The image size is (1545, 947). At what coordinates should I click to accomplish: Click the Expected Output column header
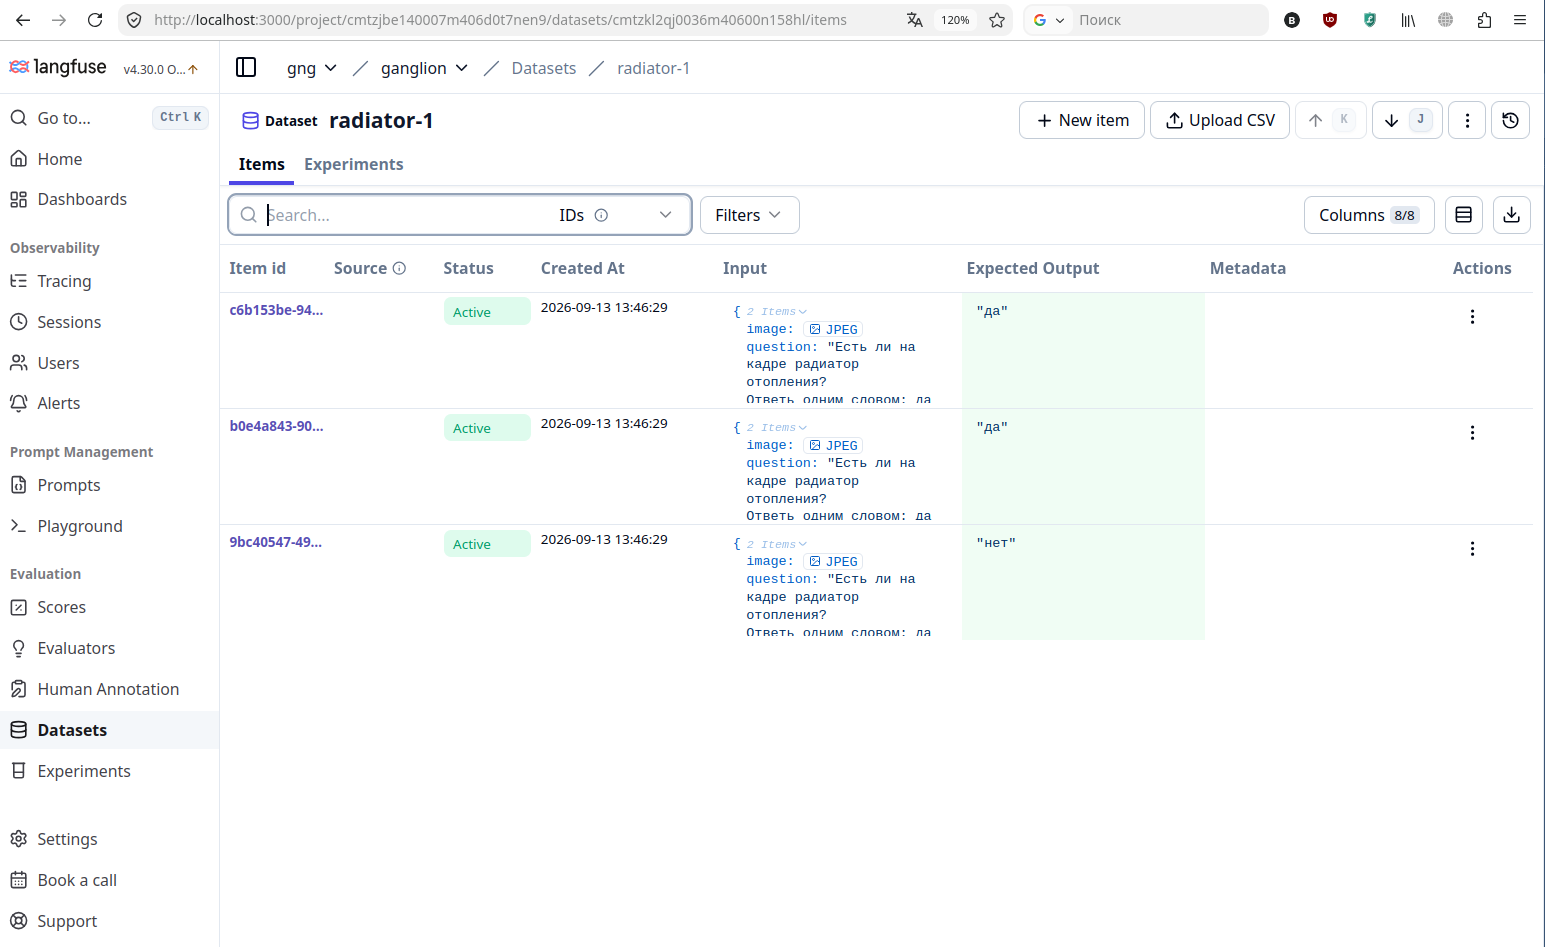coord(1033,268)
